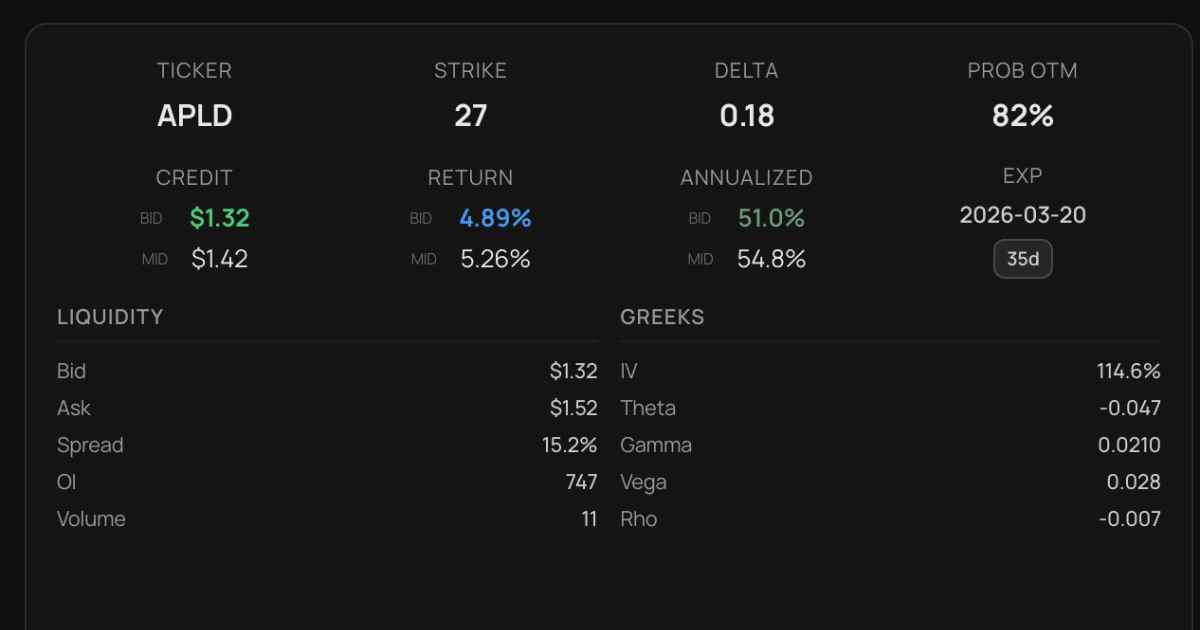The width and height of the screenshot is (1200, 630).
Task: Select the APLD ticker symbol
Action: click(194, 116)
